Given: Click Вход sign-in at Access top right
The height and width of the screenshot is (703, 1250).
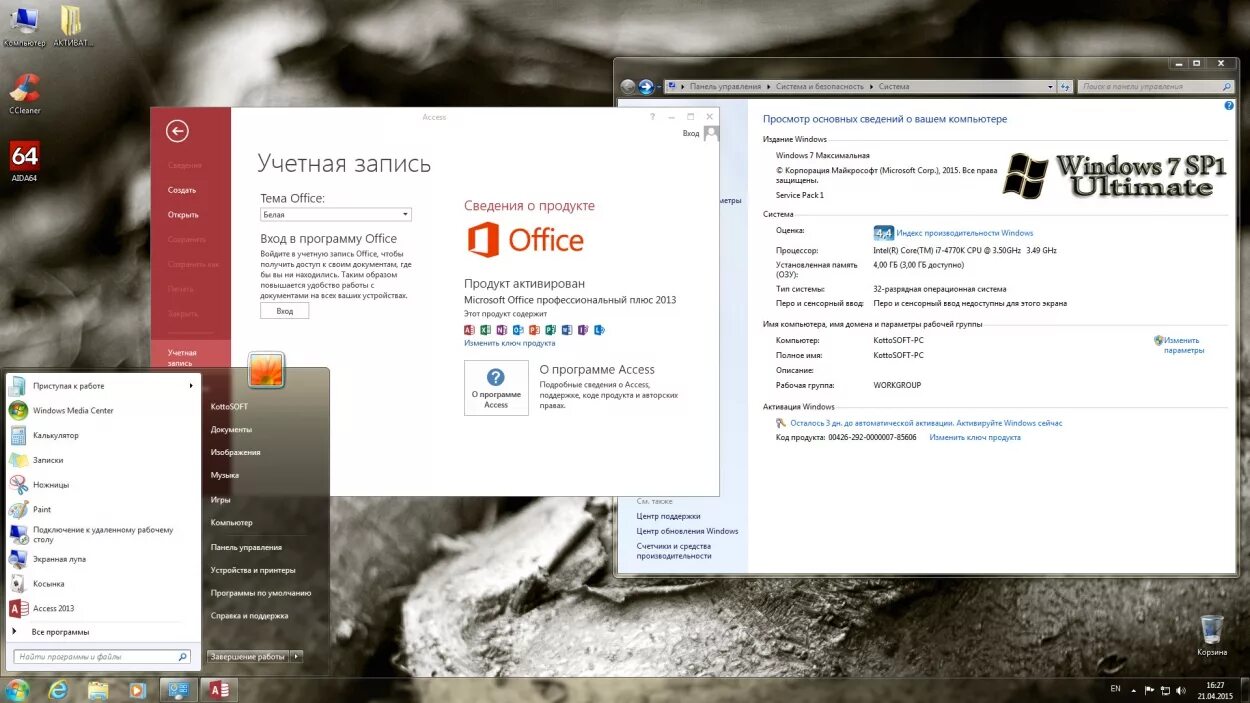Looking at the screenshot, I should 691,133.
